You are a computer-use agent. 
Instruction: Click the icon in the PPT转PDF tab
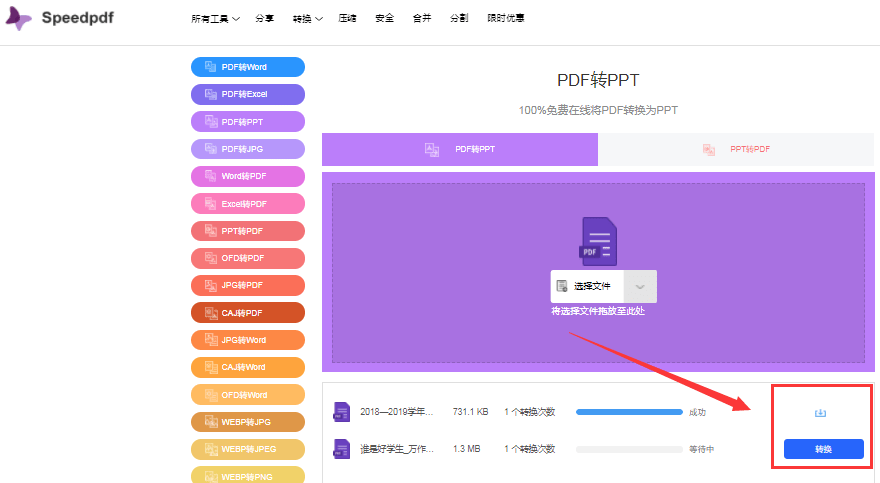click(x=709, y=149)
